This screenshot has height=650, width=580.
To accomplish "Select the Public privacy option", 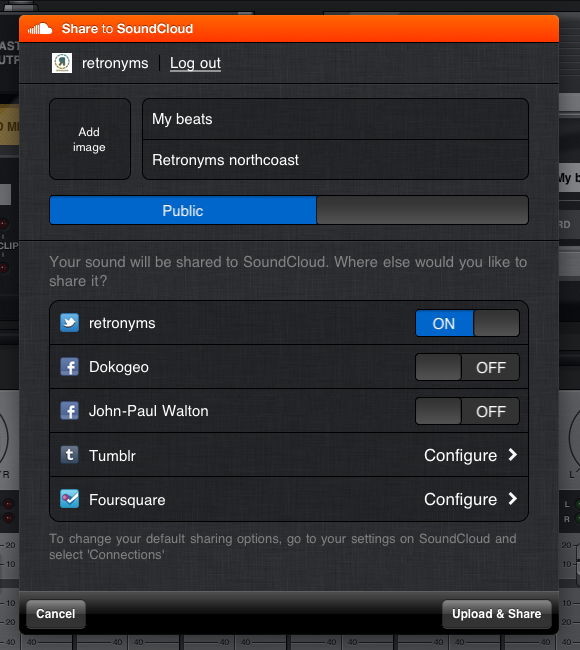I will click(183, 210).
